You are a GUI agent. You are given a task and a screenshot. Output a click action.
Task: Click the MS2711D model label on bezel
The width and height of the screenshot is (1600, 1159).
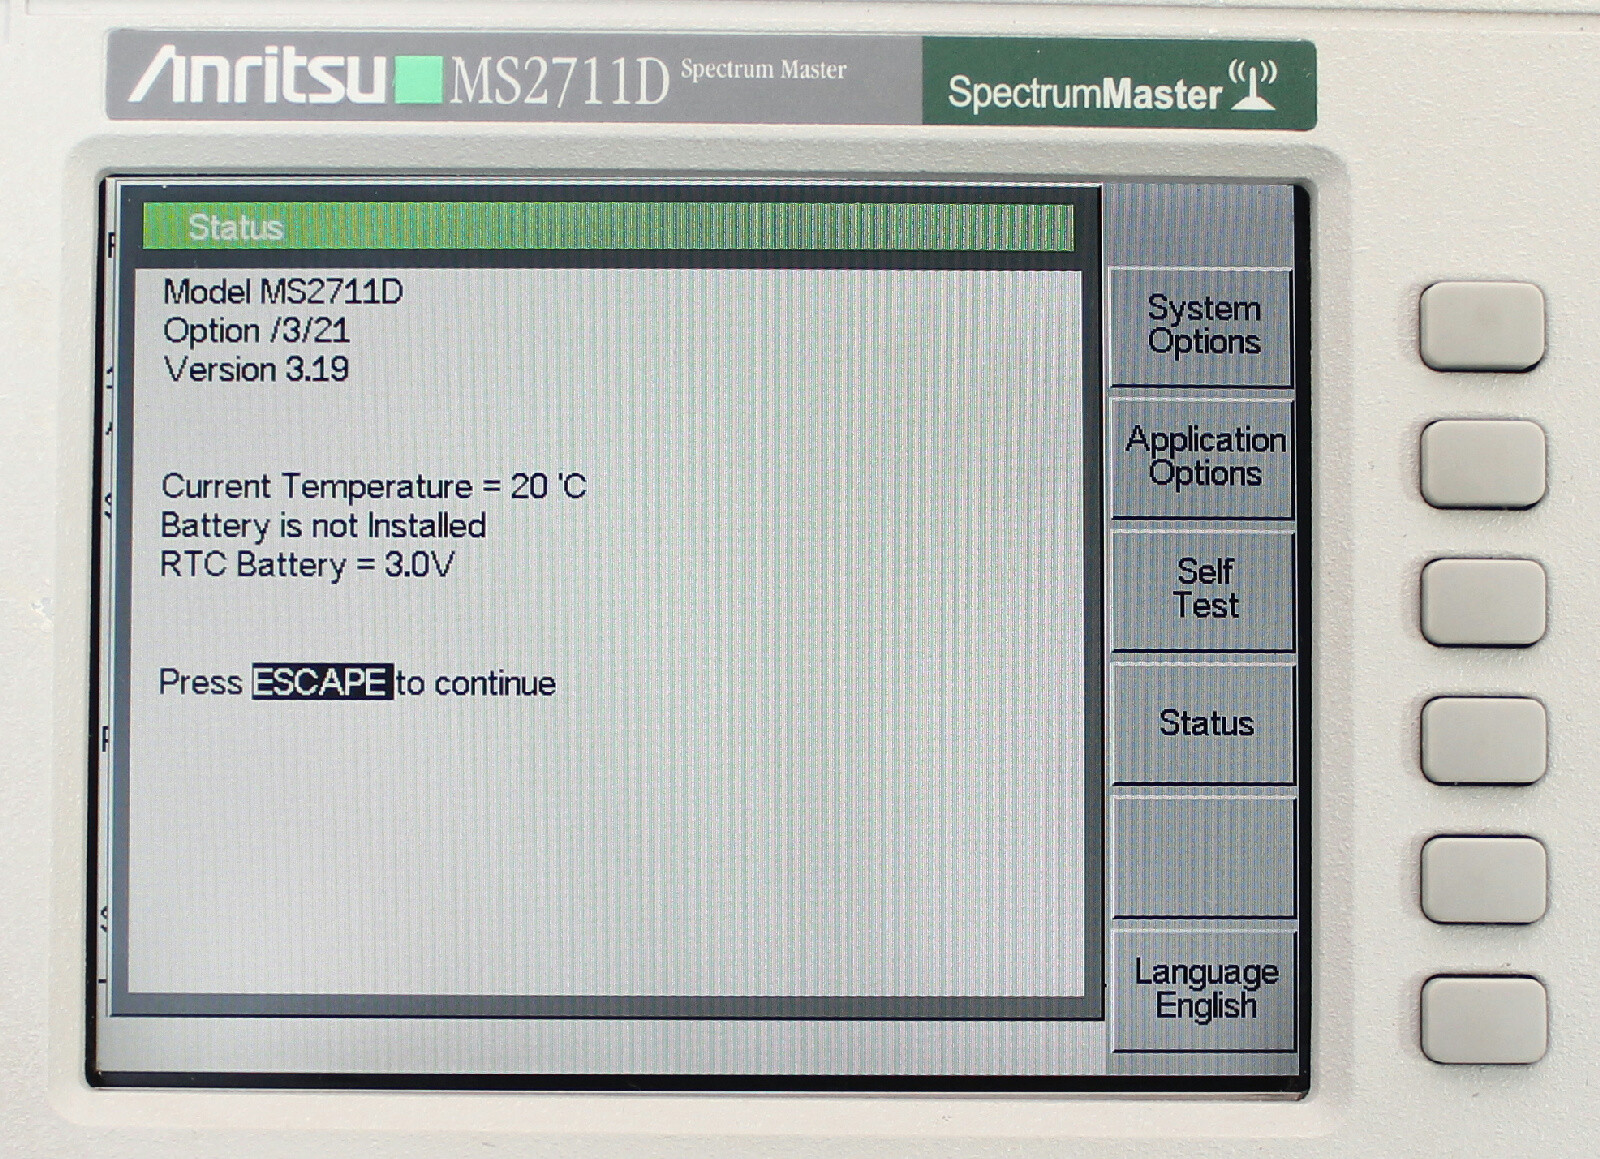559,82
